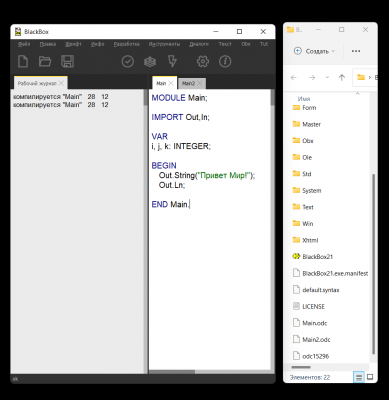Click the Main.odc file icon
This screenshot has height=400, width=389.
[296, 323]
